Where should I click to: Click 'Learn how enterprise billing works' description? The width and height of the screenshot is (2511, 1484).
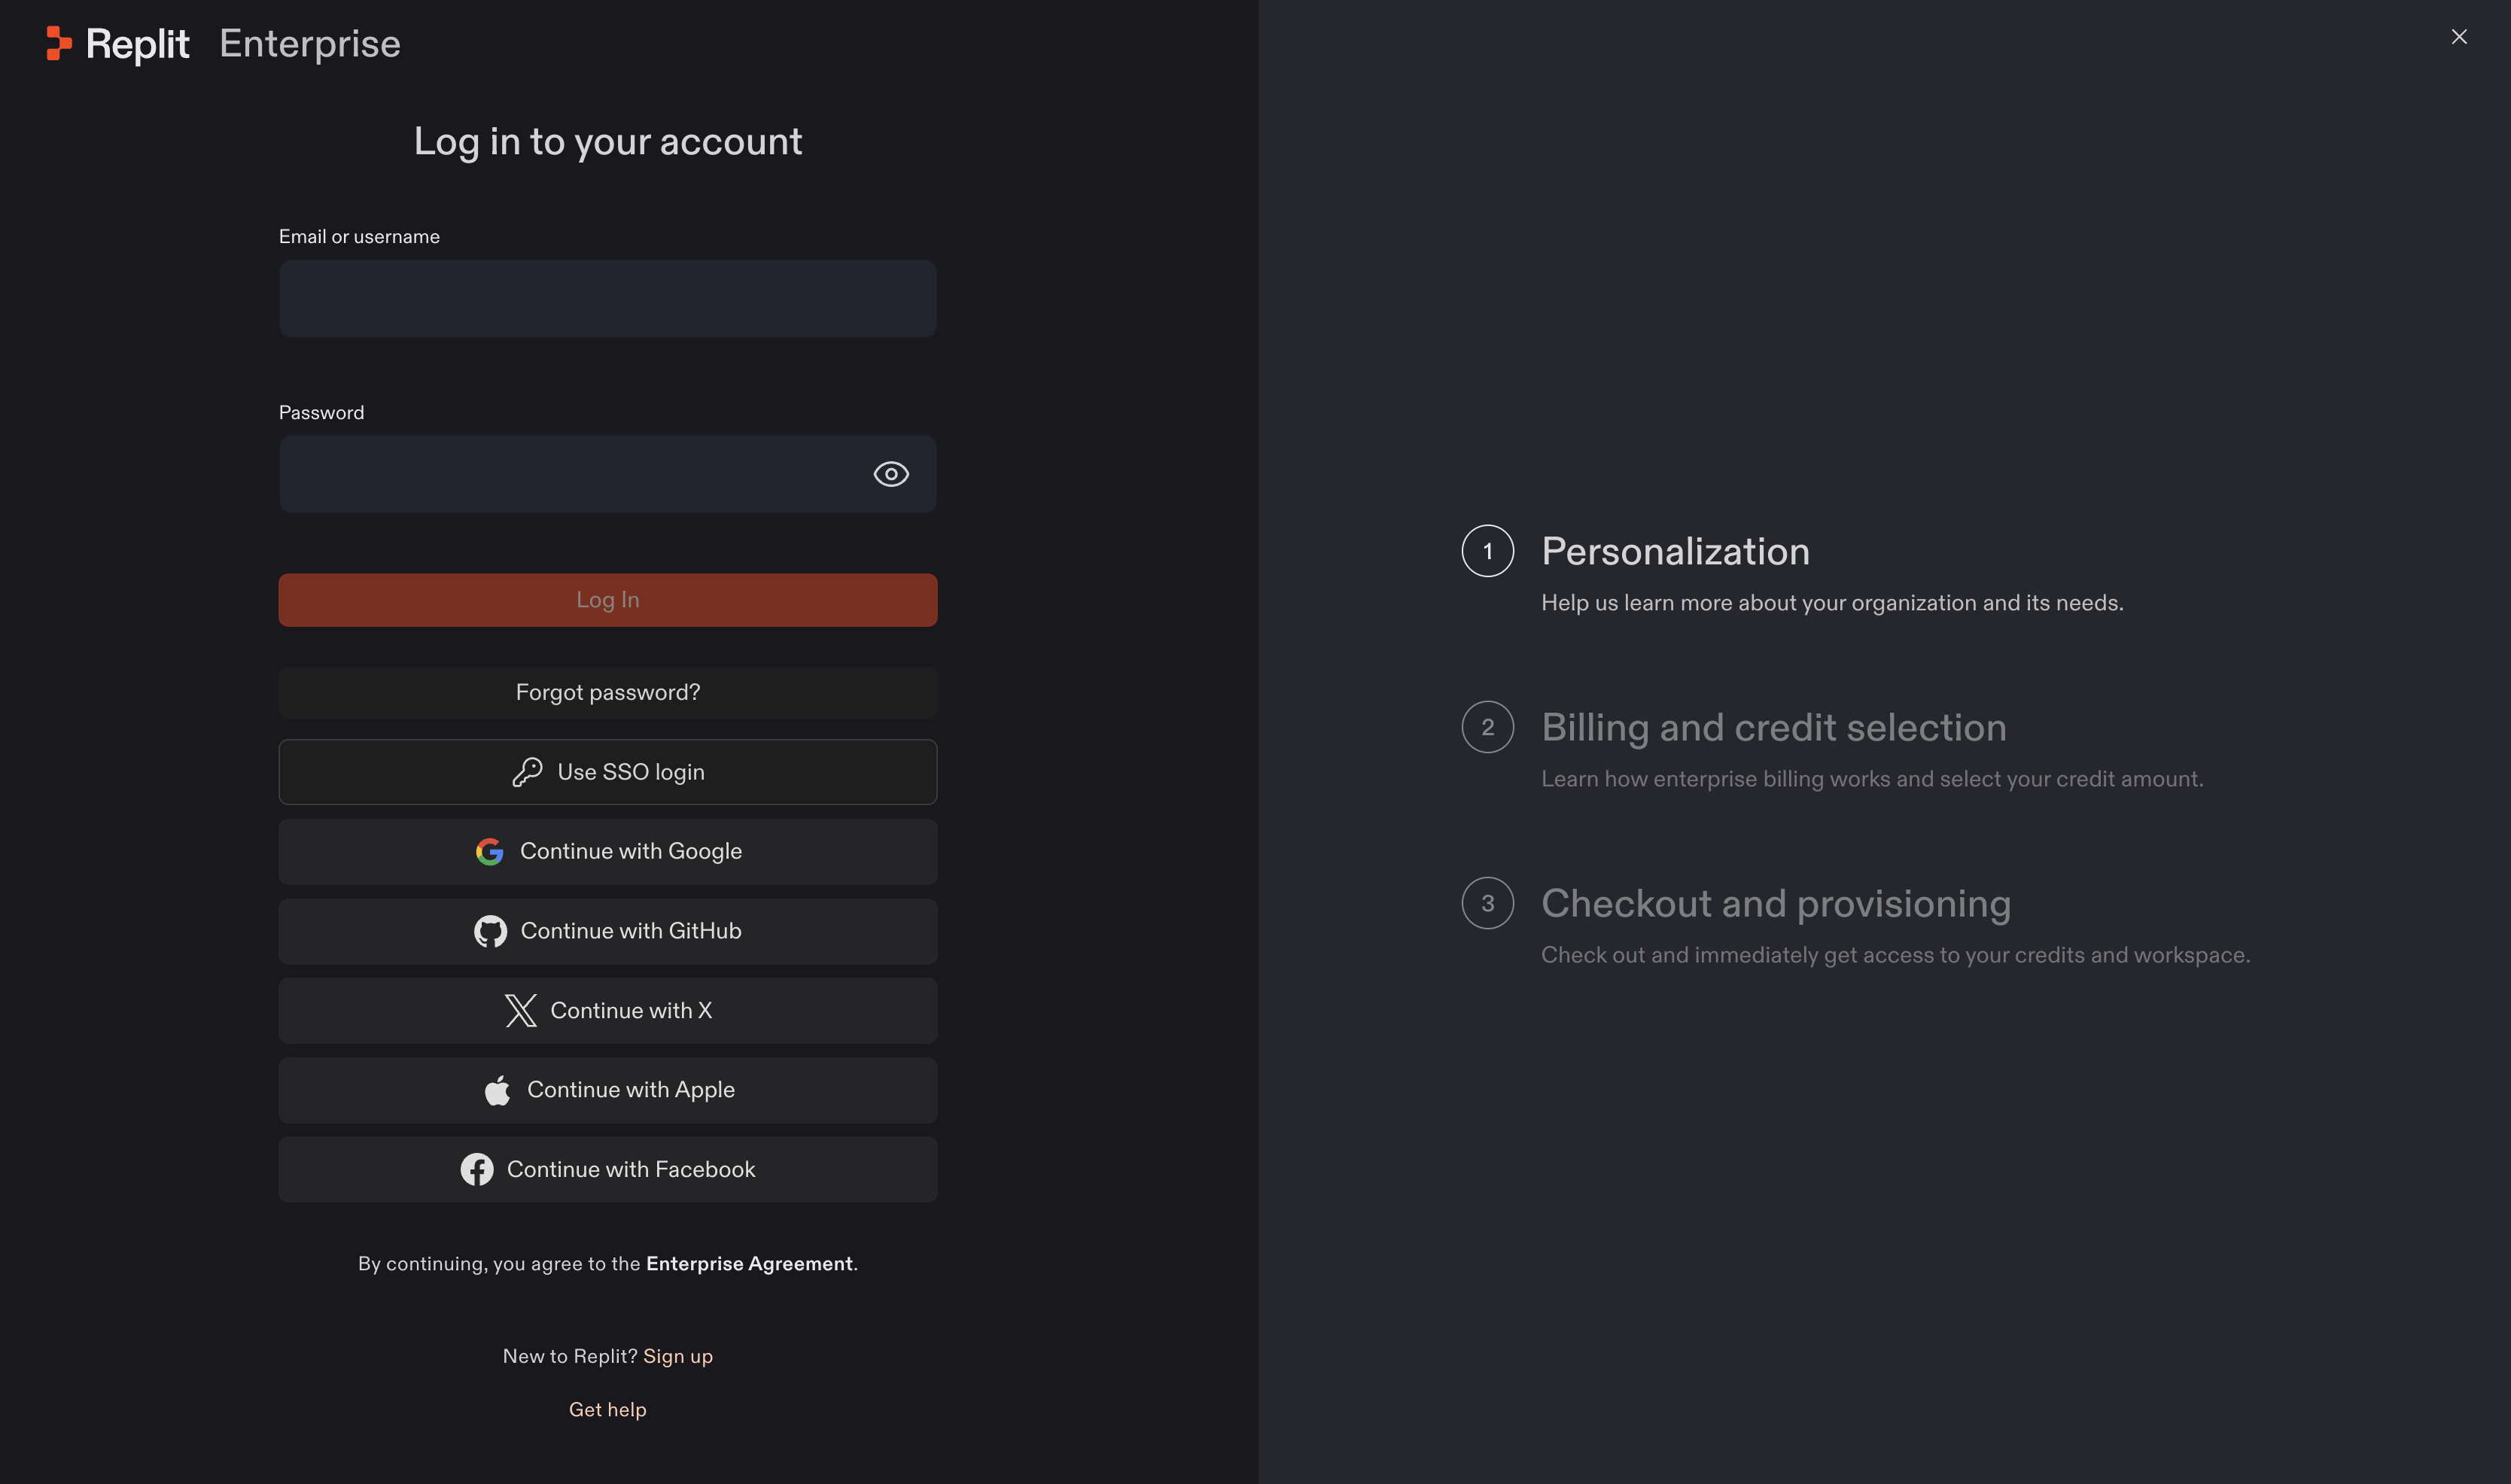coord(1872,779)
